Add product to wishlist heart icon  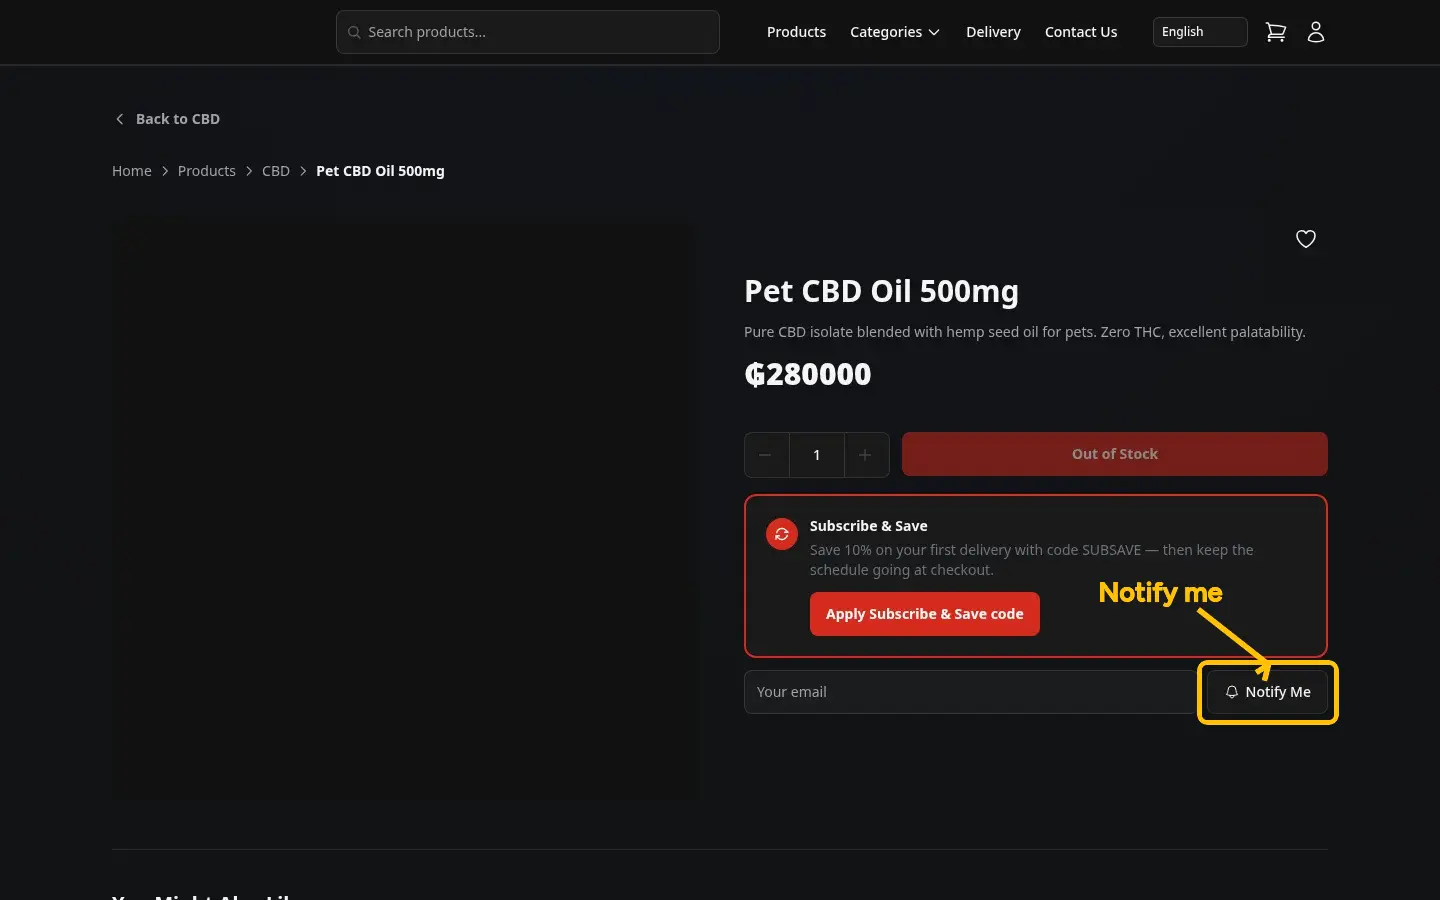tap(1306, 239)
